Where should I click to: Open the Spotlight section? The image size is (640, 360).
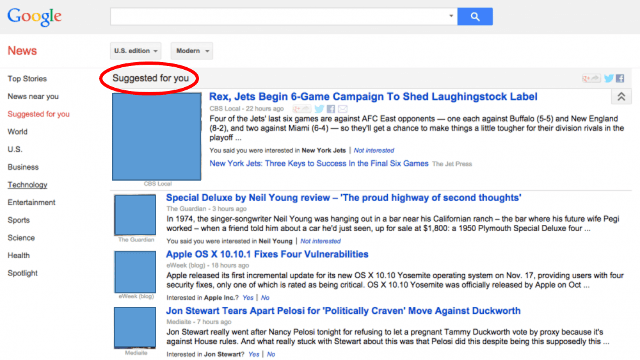tap(22, 273)
